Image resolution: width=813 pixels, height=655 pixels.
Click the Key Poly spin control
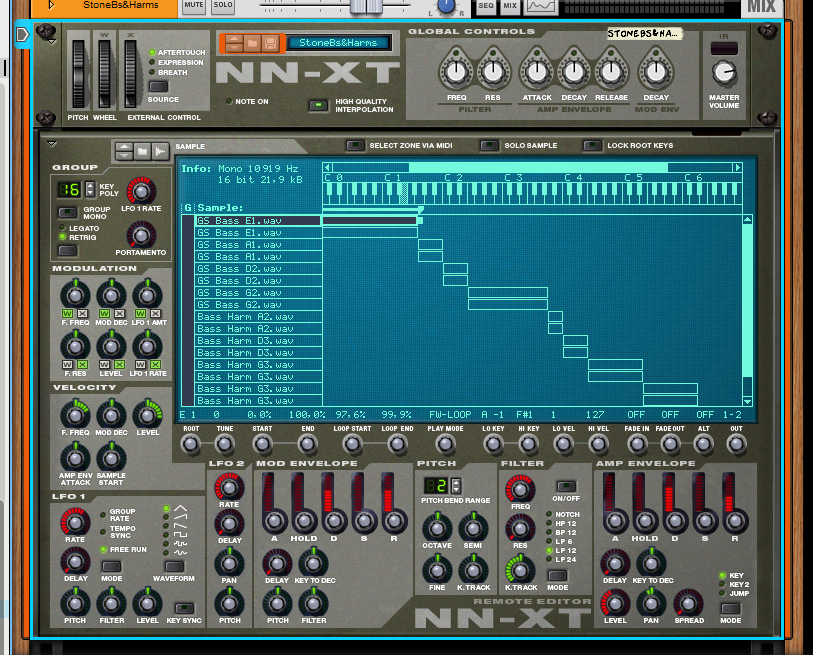(90, 189)
